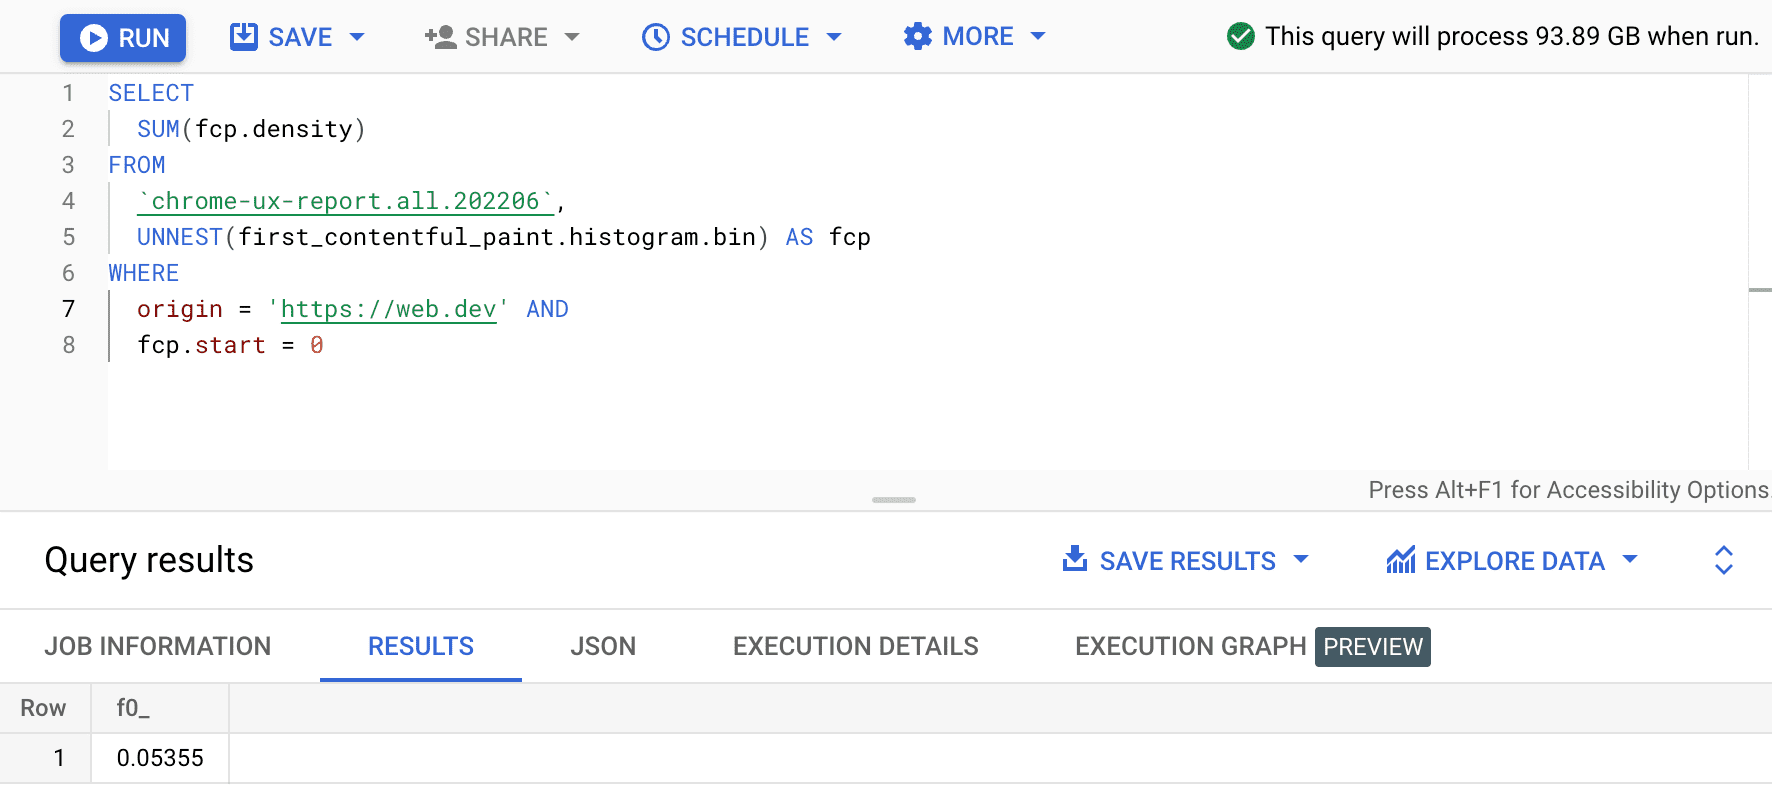Click the MORE gear icon
The width and height of the screenshot is (1772, 806).
[x=917, y=37]
